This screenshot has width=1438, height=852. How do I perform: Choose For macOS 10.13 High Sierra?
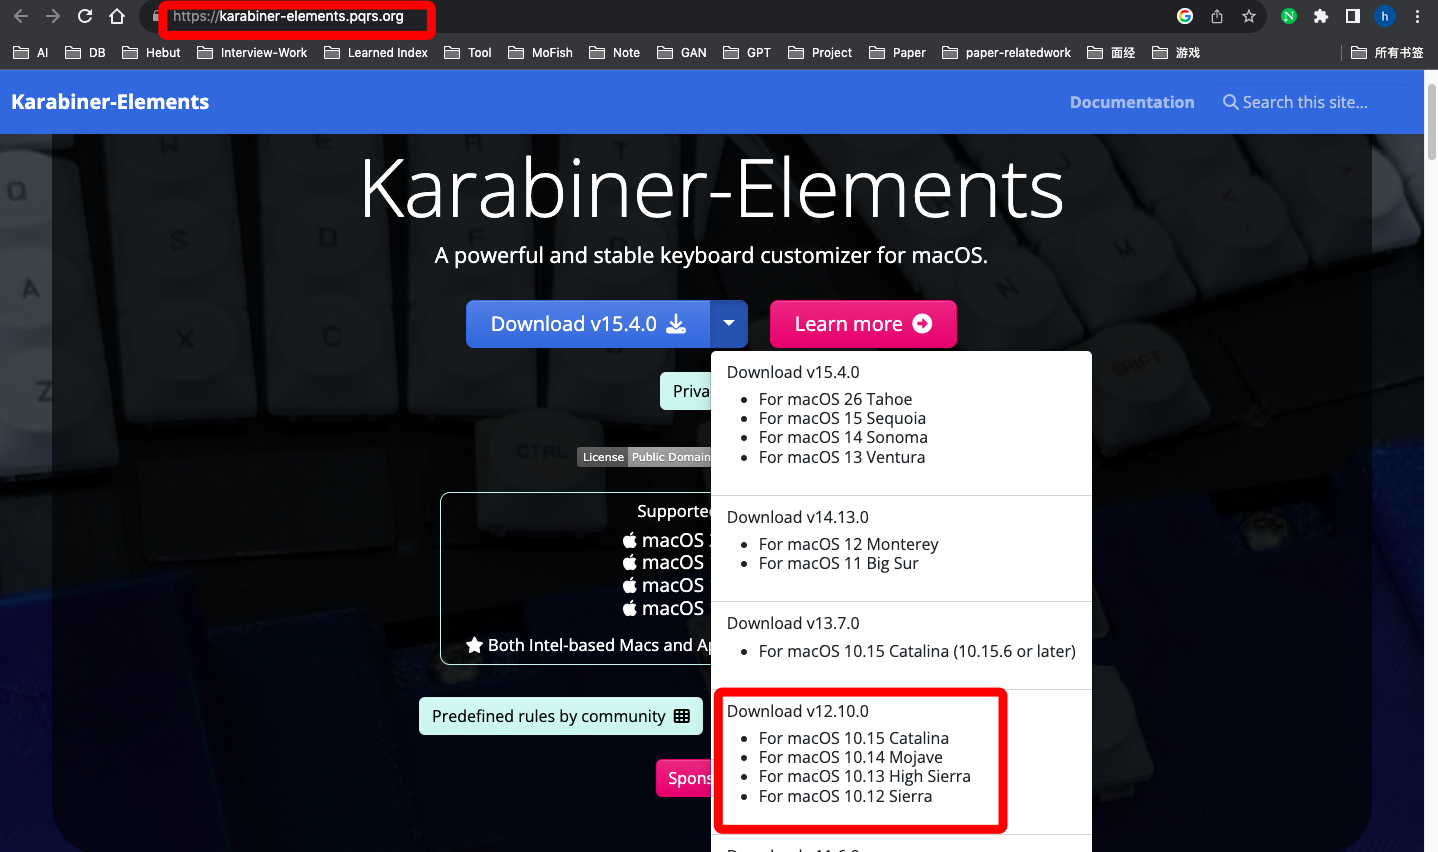[864, 776]
